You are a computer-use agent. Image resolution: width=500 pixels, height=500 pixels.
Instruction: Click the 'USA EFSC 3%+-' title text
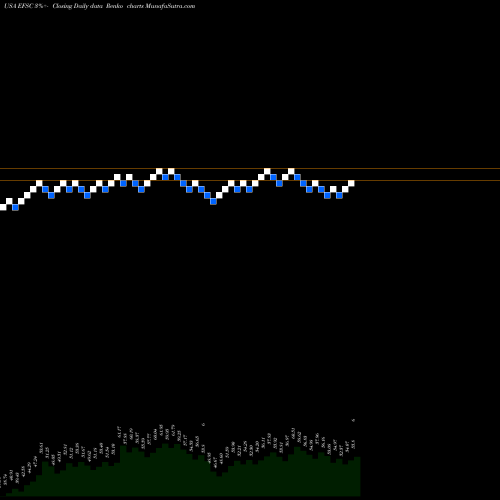click(x=26, y=6)
